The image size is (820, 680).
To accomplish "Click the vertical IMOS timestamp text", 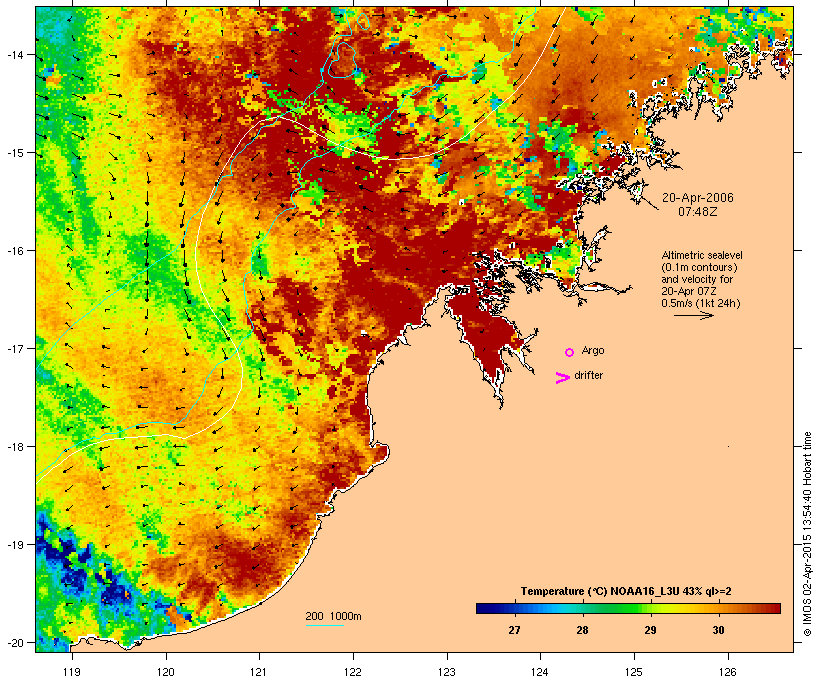I will [x=807, y=534].
